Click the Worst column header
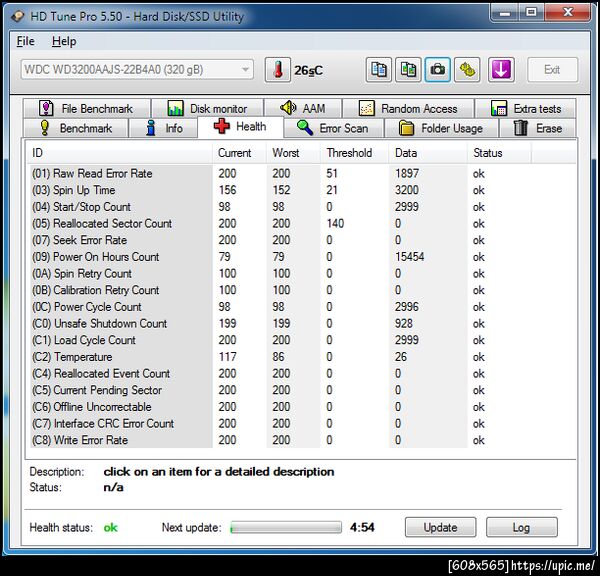600x576 pixels. click(293, 153)
